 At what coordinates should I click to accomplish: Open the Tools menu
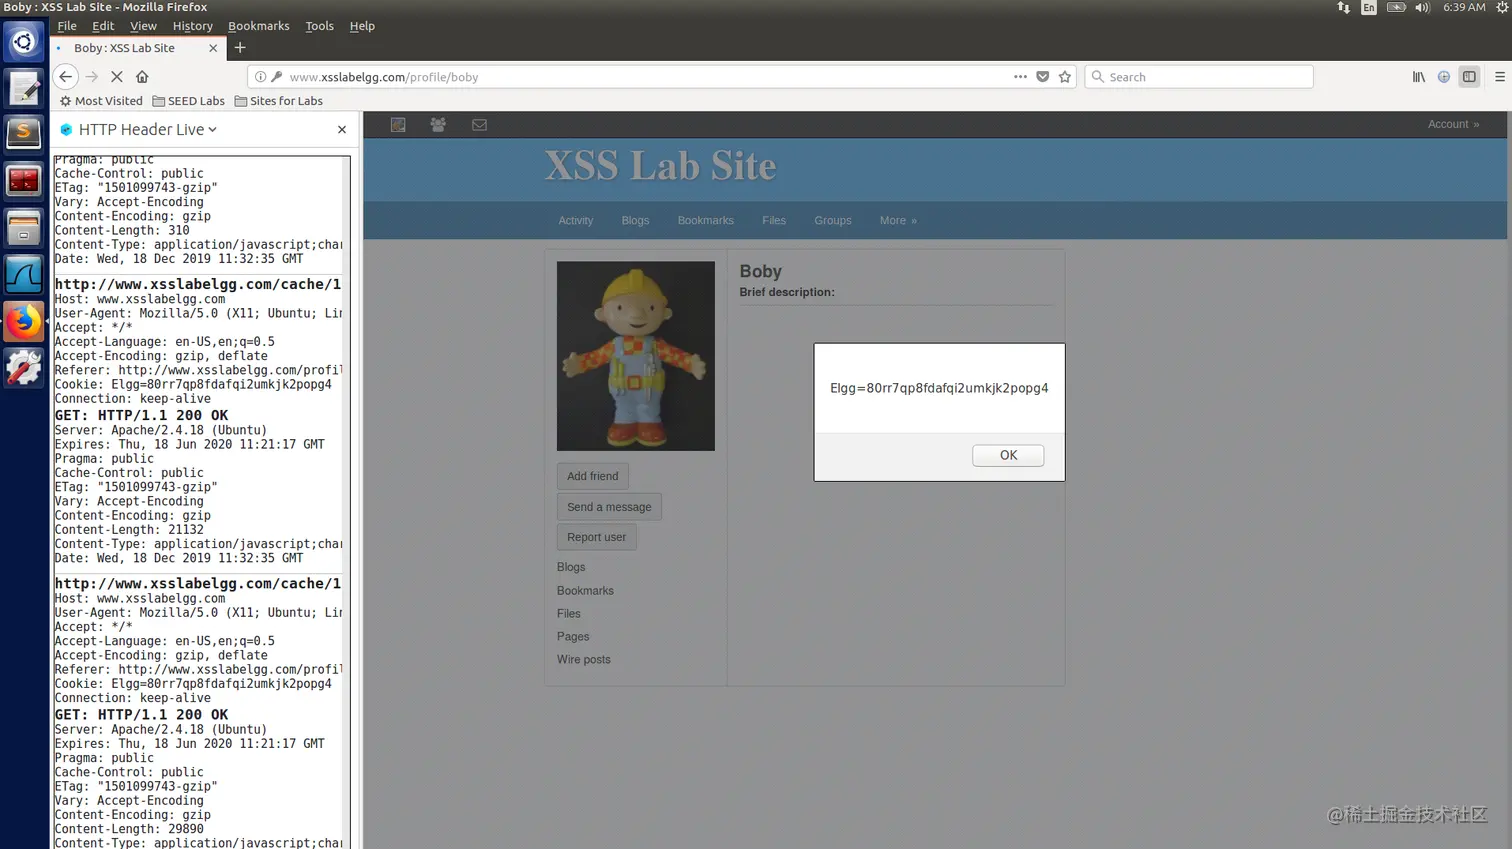(319, 26)
